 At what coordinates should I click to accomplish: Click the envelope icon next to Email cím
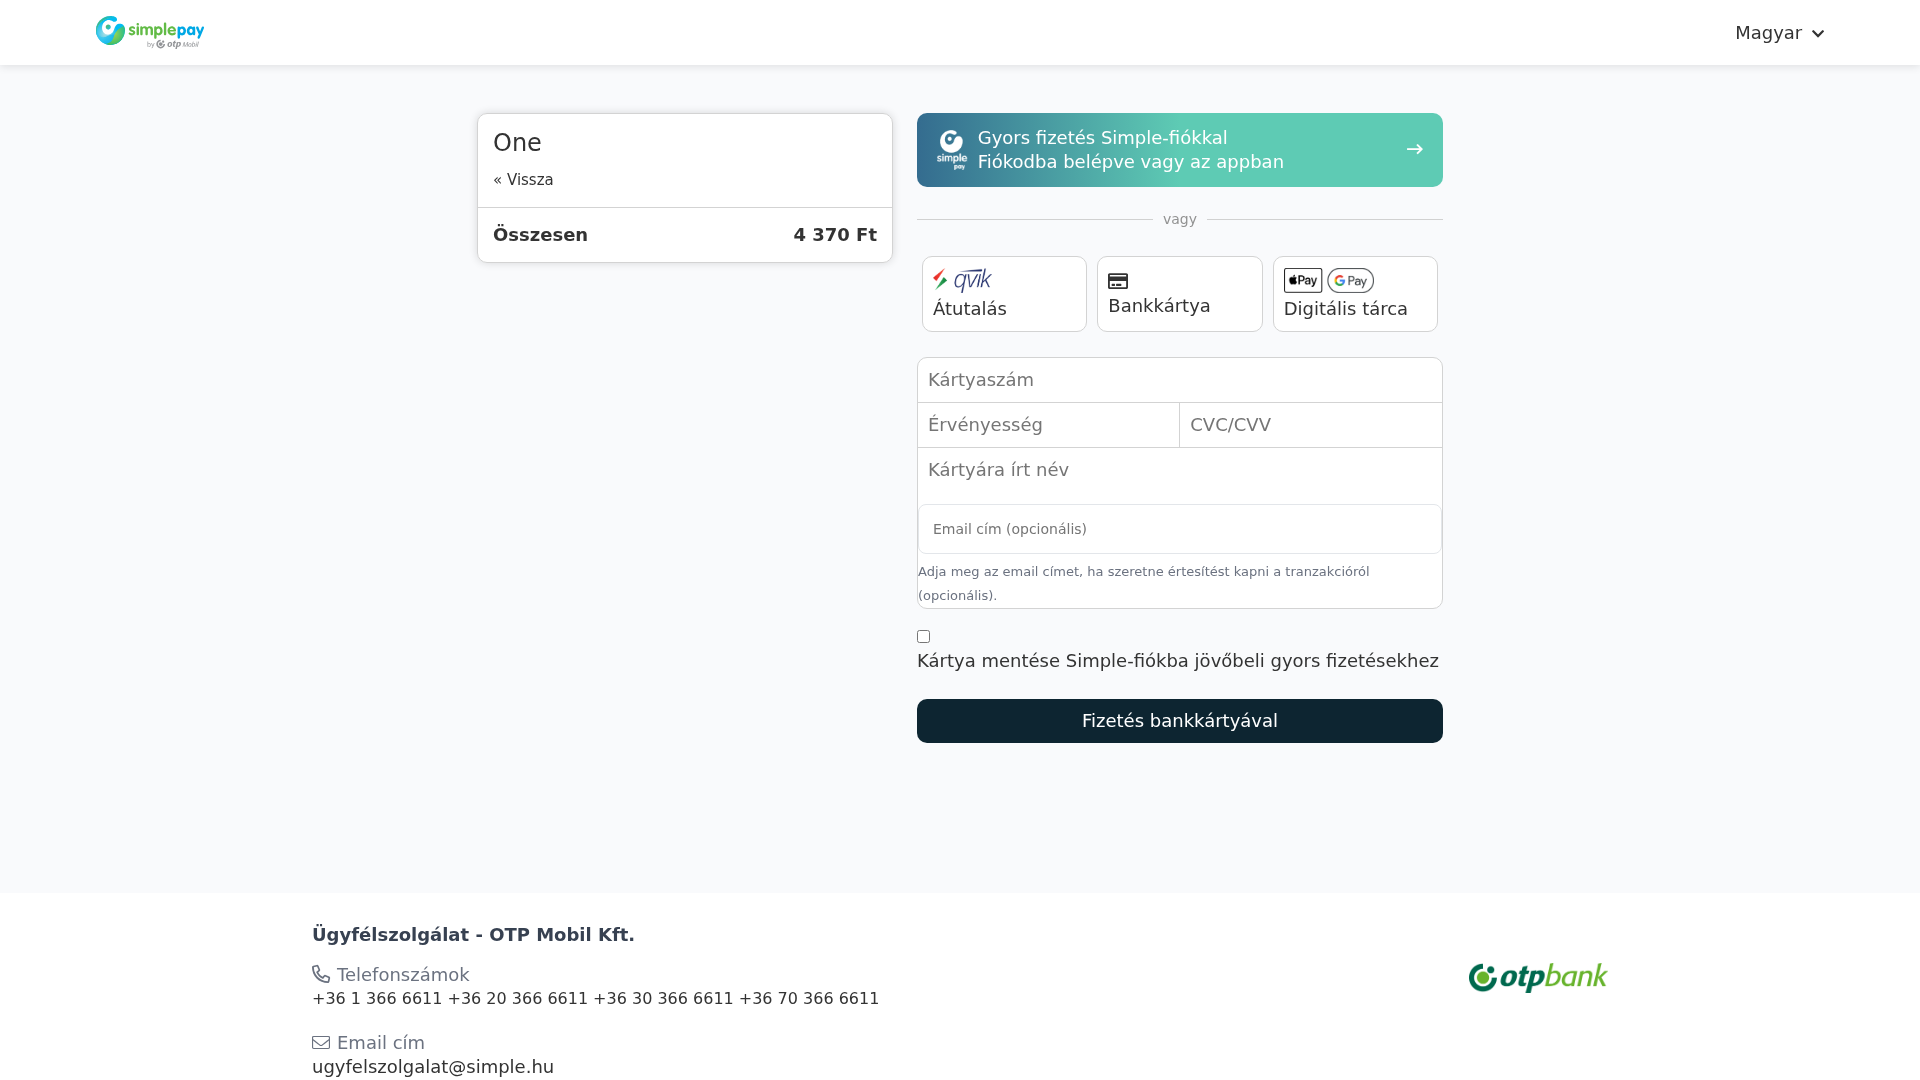point(321,1042)
